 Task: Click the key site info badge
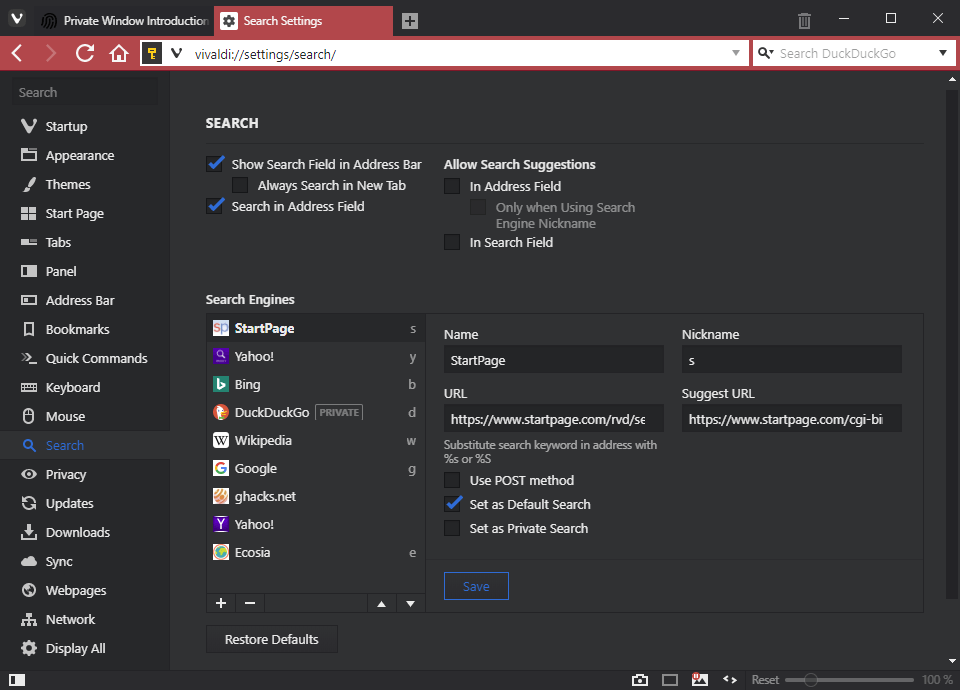[x=152, y=54]
